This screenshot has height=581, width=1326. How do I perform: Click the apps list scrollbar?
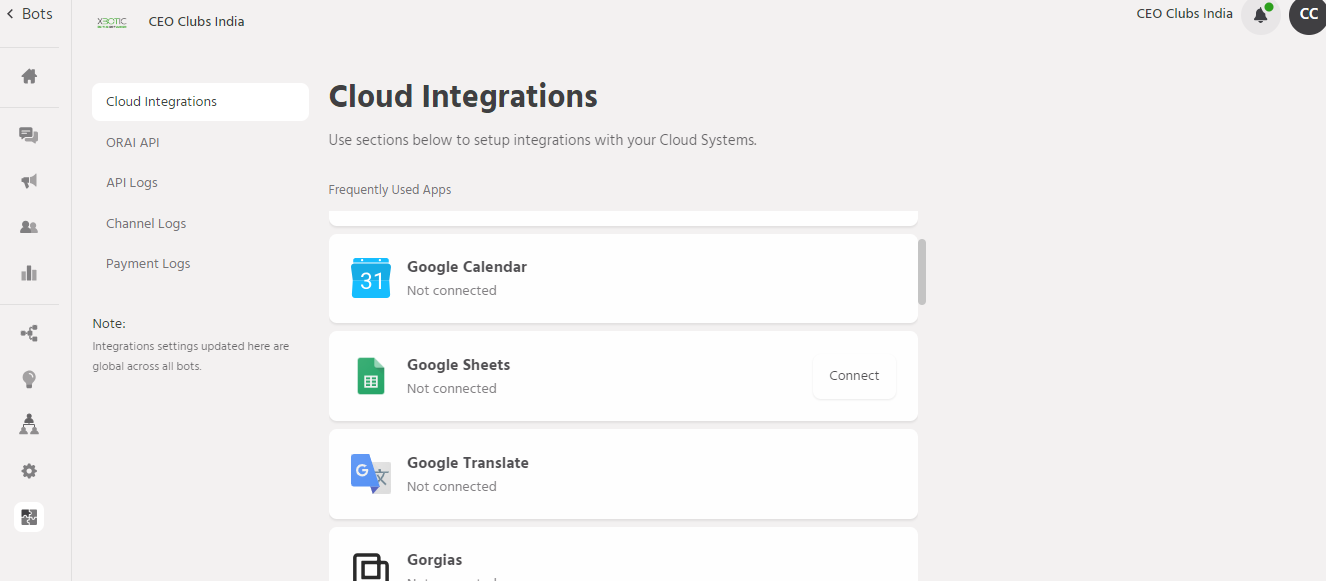[x=922, y=271]
